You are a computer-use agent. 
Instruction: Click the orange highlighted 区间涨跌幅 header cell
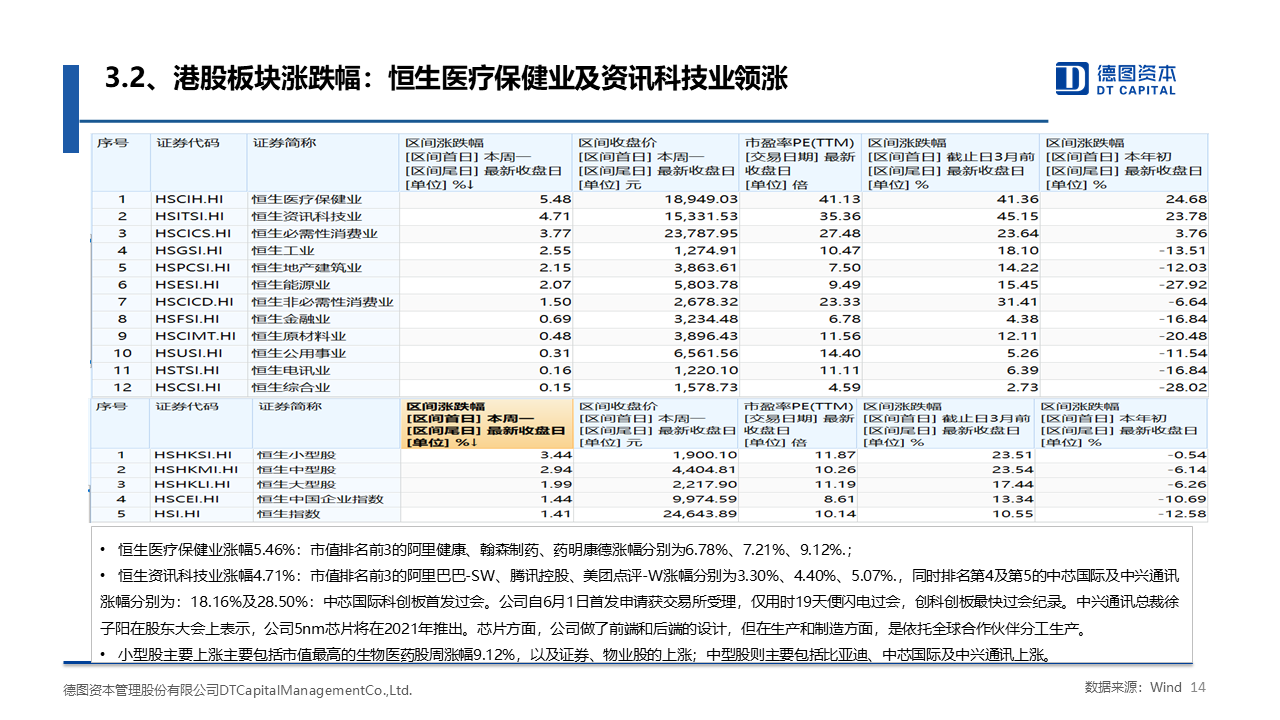point(487,424)
